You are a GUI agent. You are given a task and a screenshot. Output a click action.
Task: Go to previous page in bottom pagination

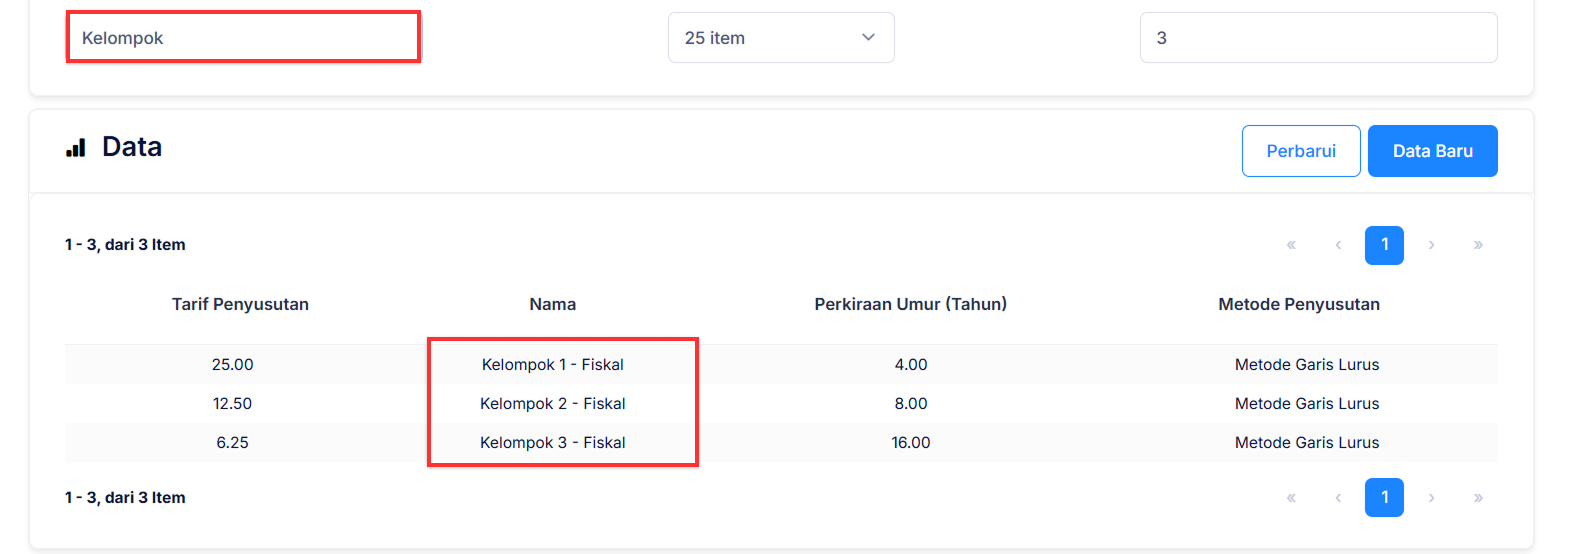(1338, 498)
